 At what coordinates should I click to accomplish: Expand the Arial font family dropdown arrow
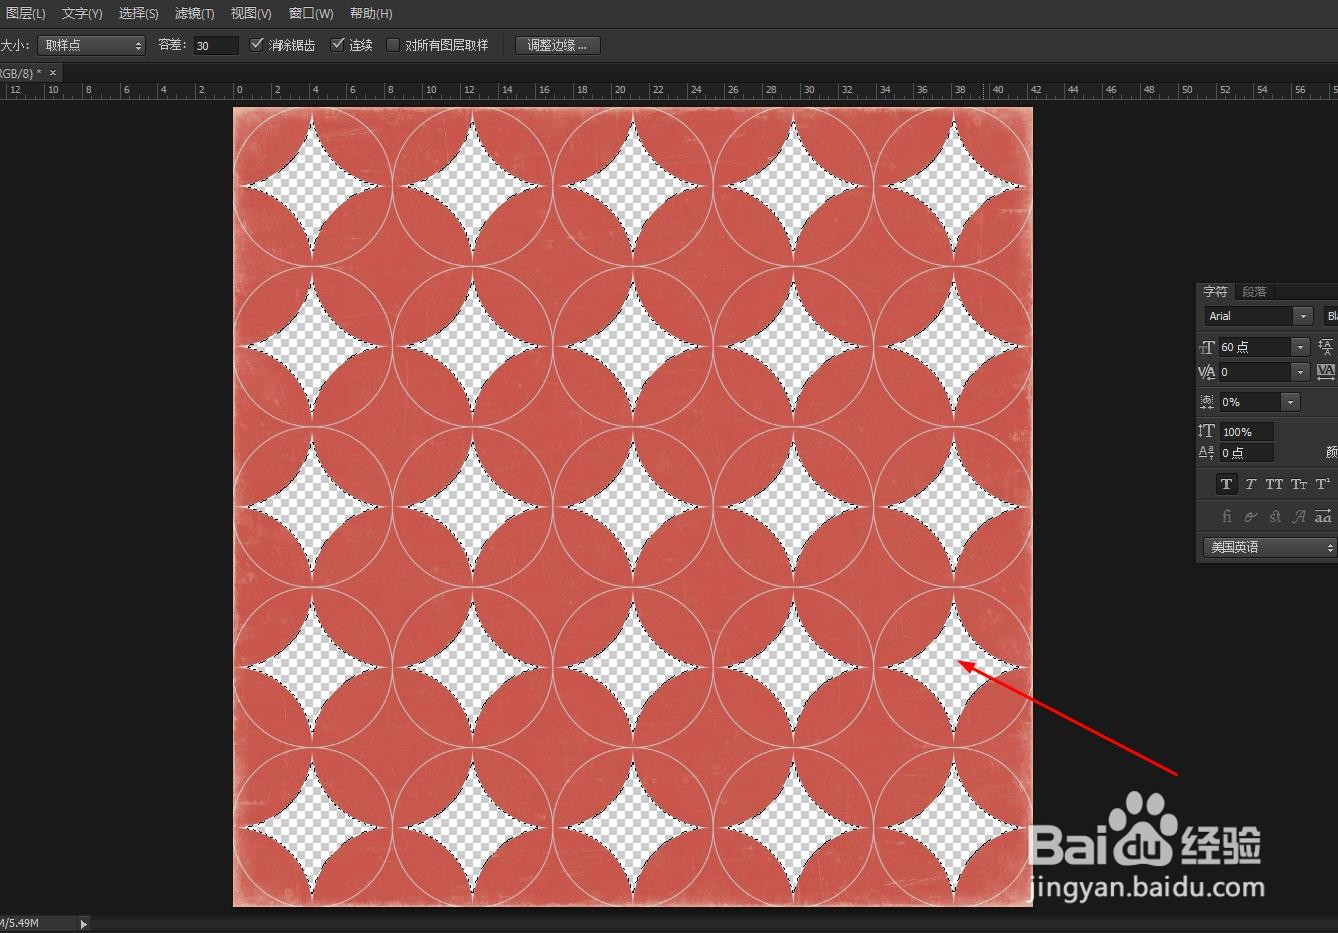pyautogui.click(x=1302, y=316)
